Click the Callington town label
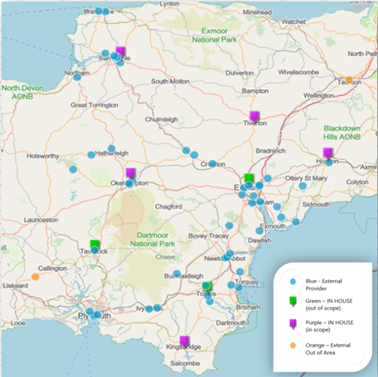The height and width of the screenshot is (377, 378). click(52, 268)
